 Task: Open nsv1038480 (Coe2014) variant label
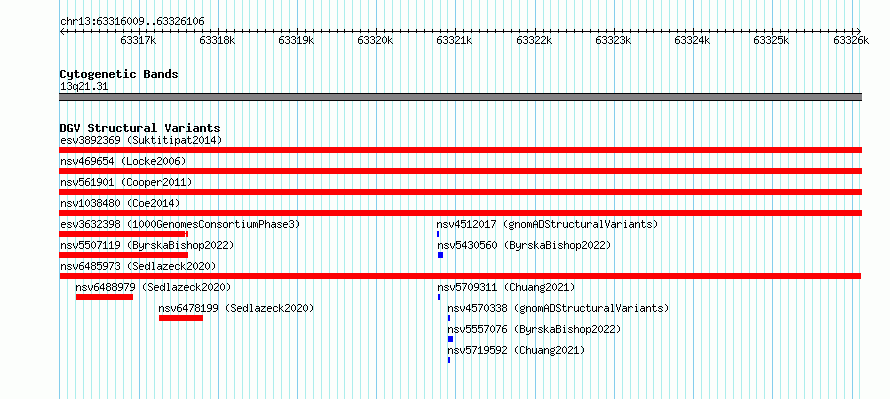pyautogui.click(x=120, y=203)
